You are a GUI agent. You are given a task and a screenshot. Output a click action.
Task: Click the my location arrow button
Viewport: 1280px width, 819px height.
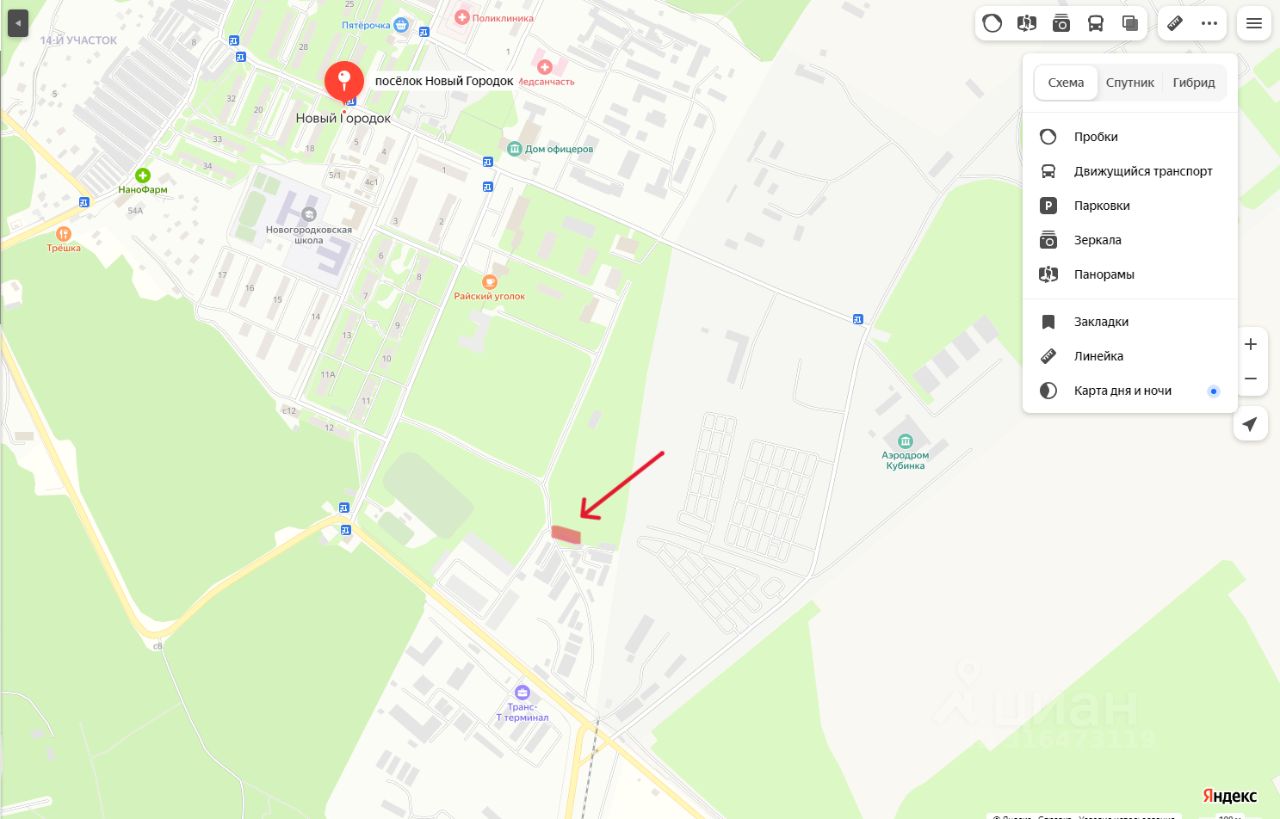coord(1249,425)
